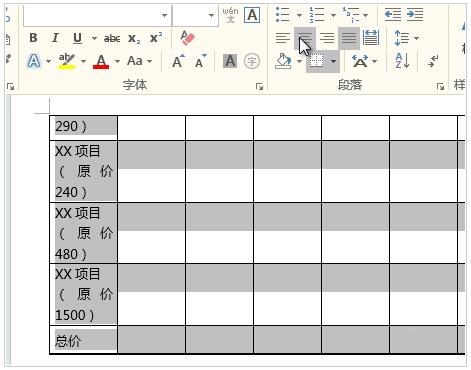
Task: Click the cell with 原价 480
Action: [x=83, y=233]
